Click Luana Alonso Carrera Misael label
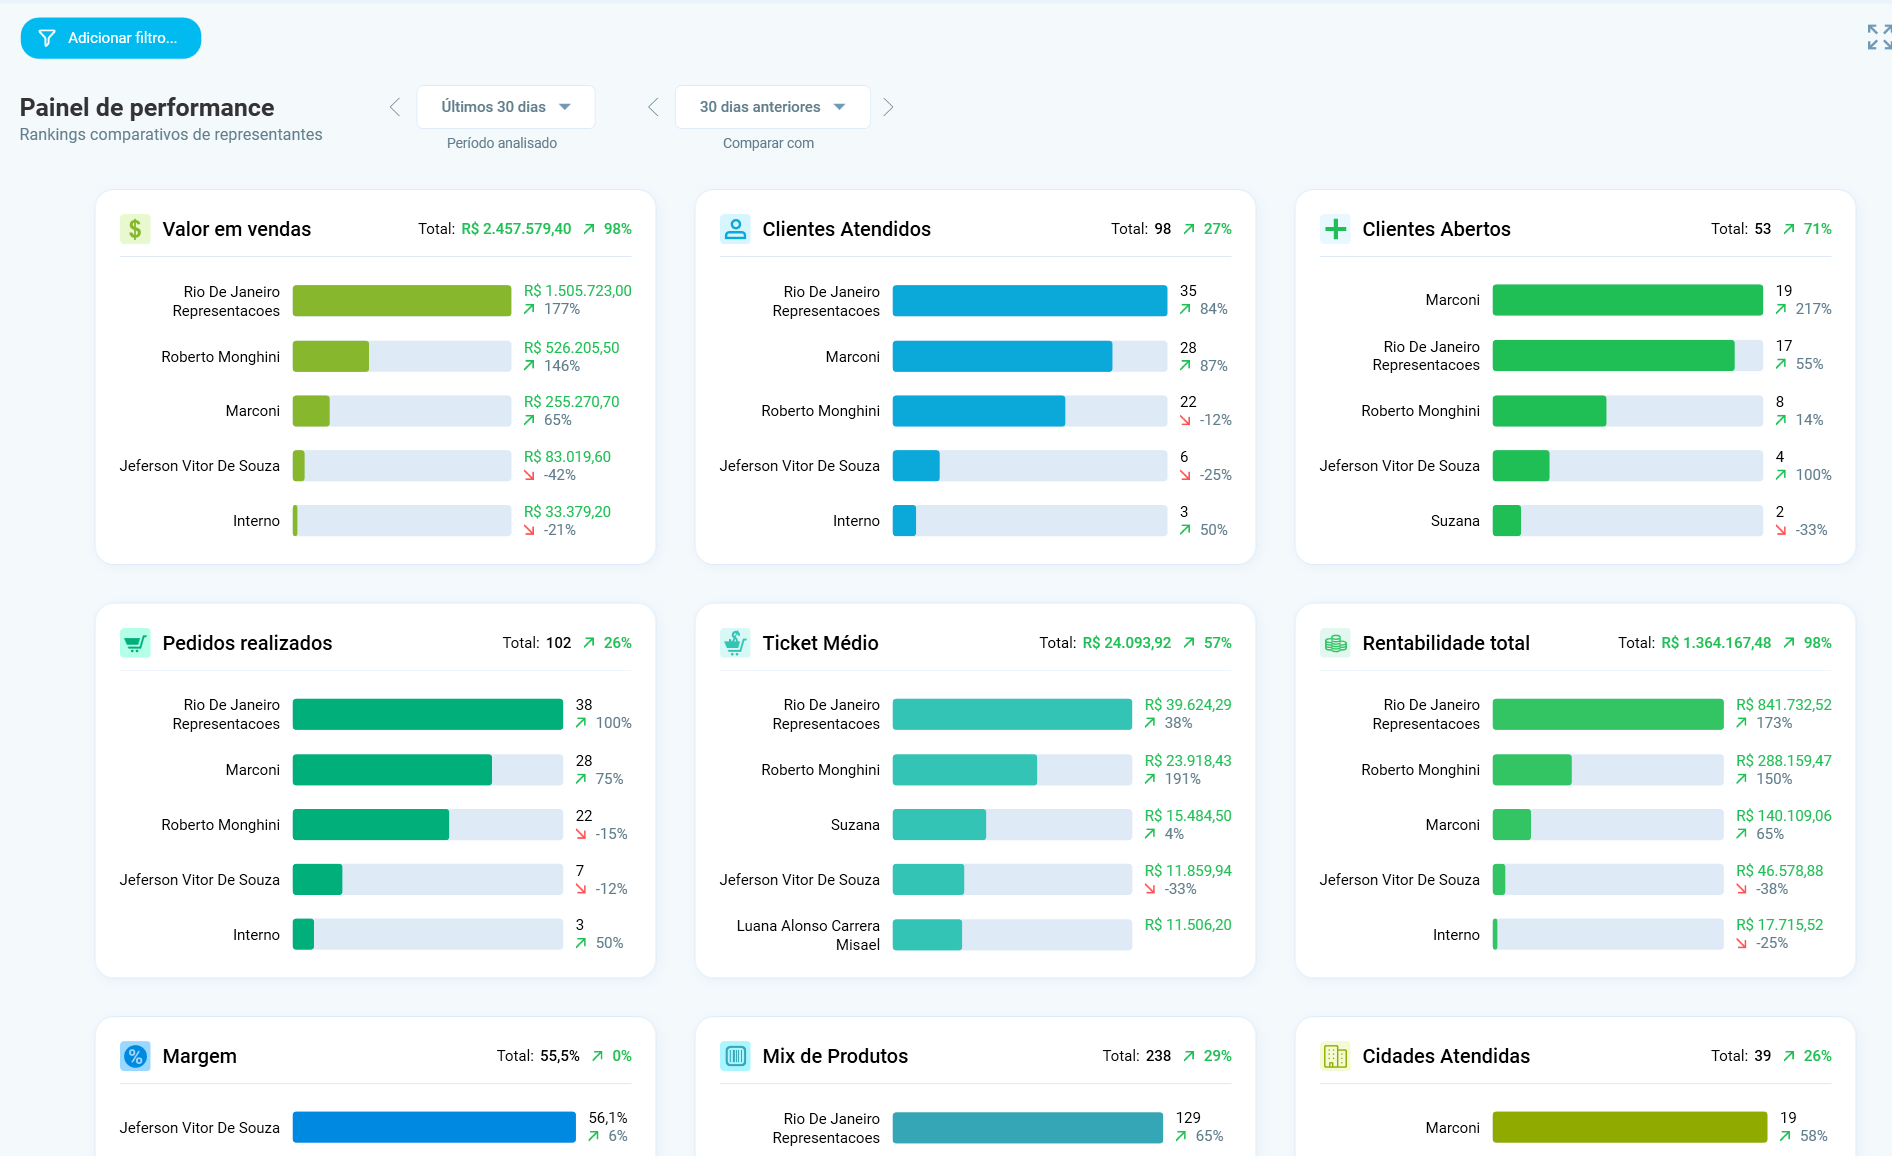1892x1156 pixels. tap(808, 935)
